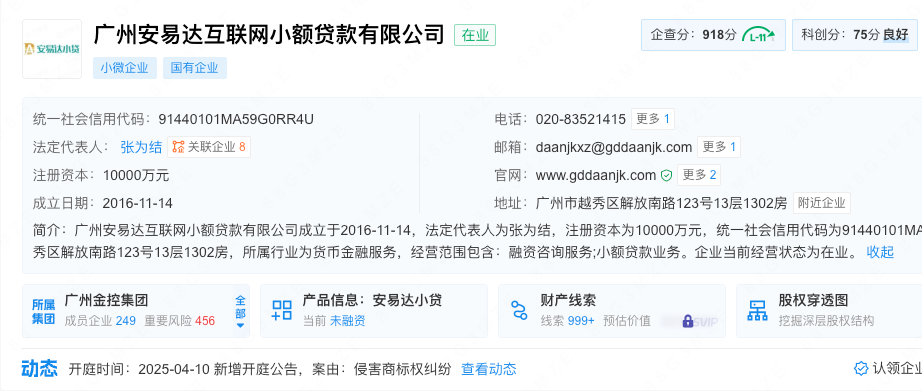
Task: Show 更多 1 email addresses
Action: tap(719, 147)
